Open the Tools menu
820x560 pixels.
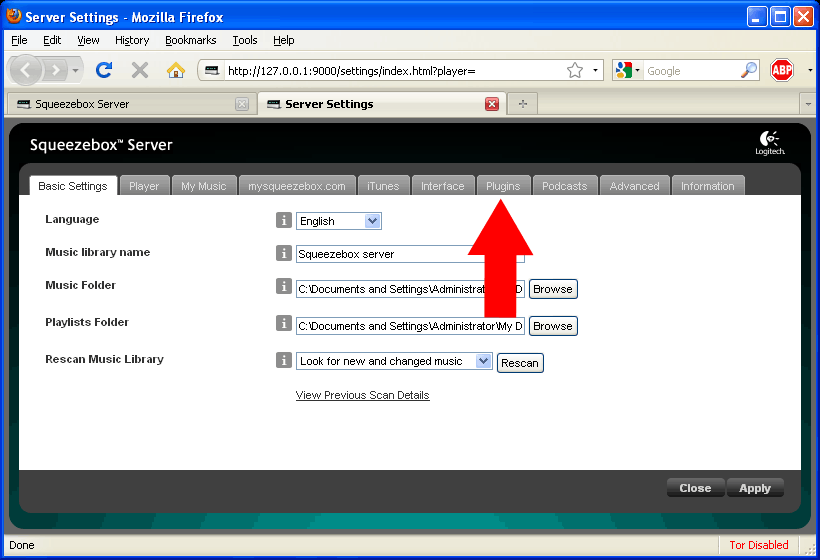(x=245, y=40)
